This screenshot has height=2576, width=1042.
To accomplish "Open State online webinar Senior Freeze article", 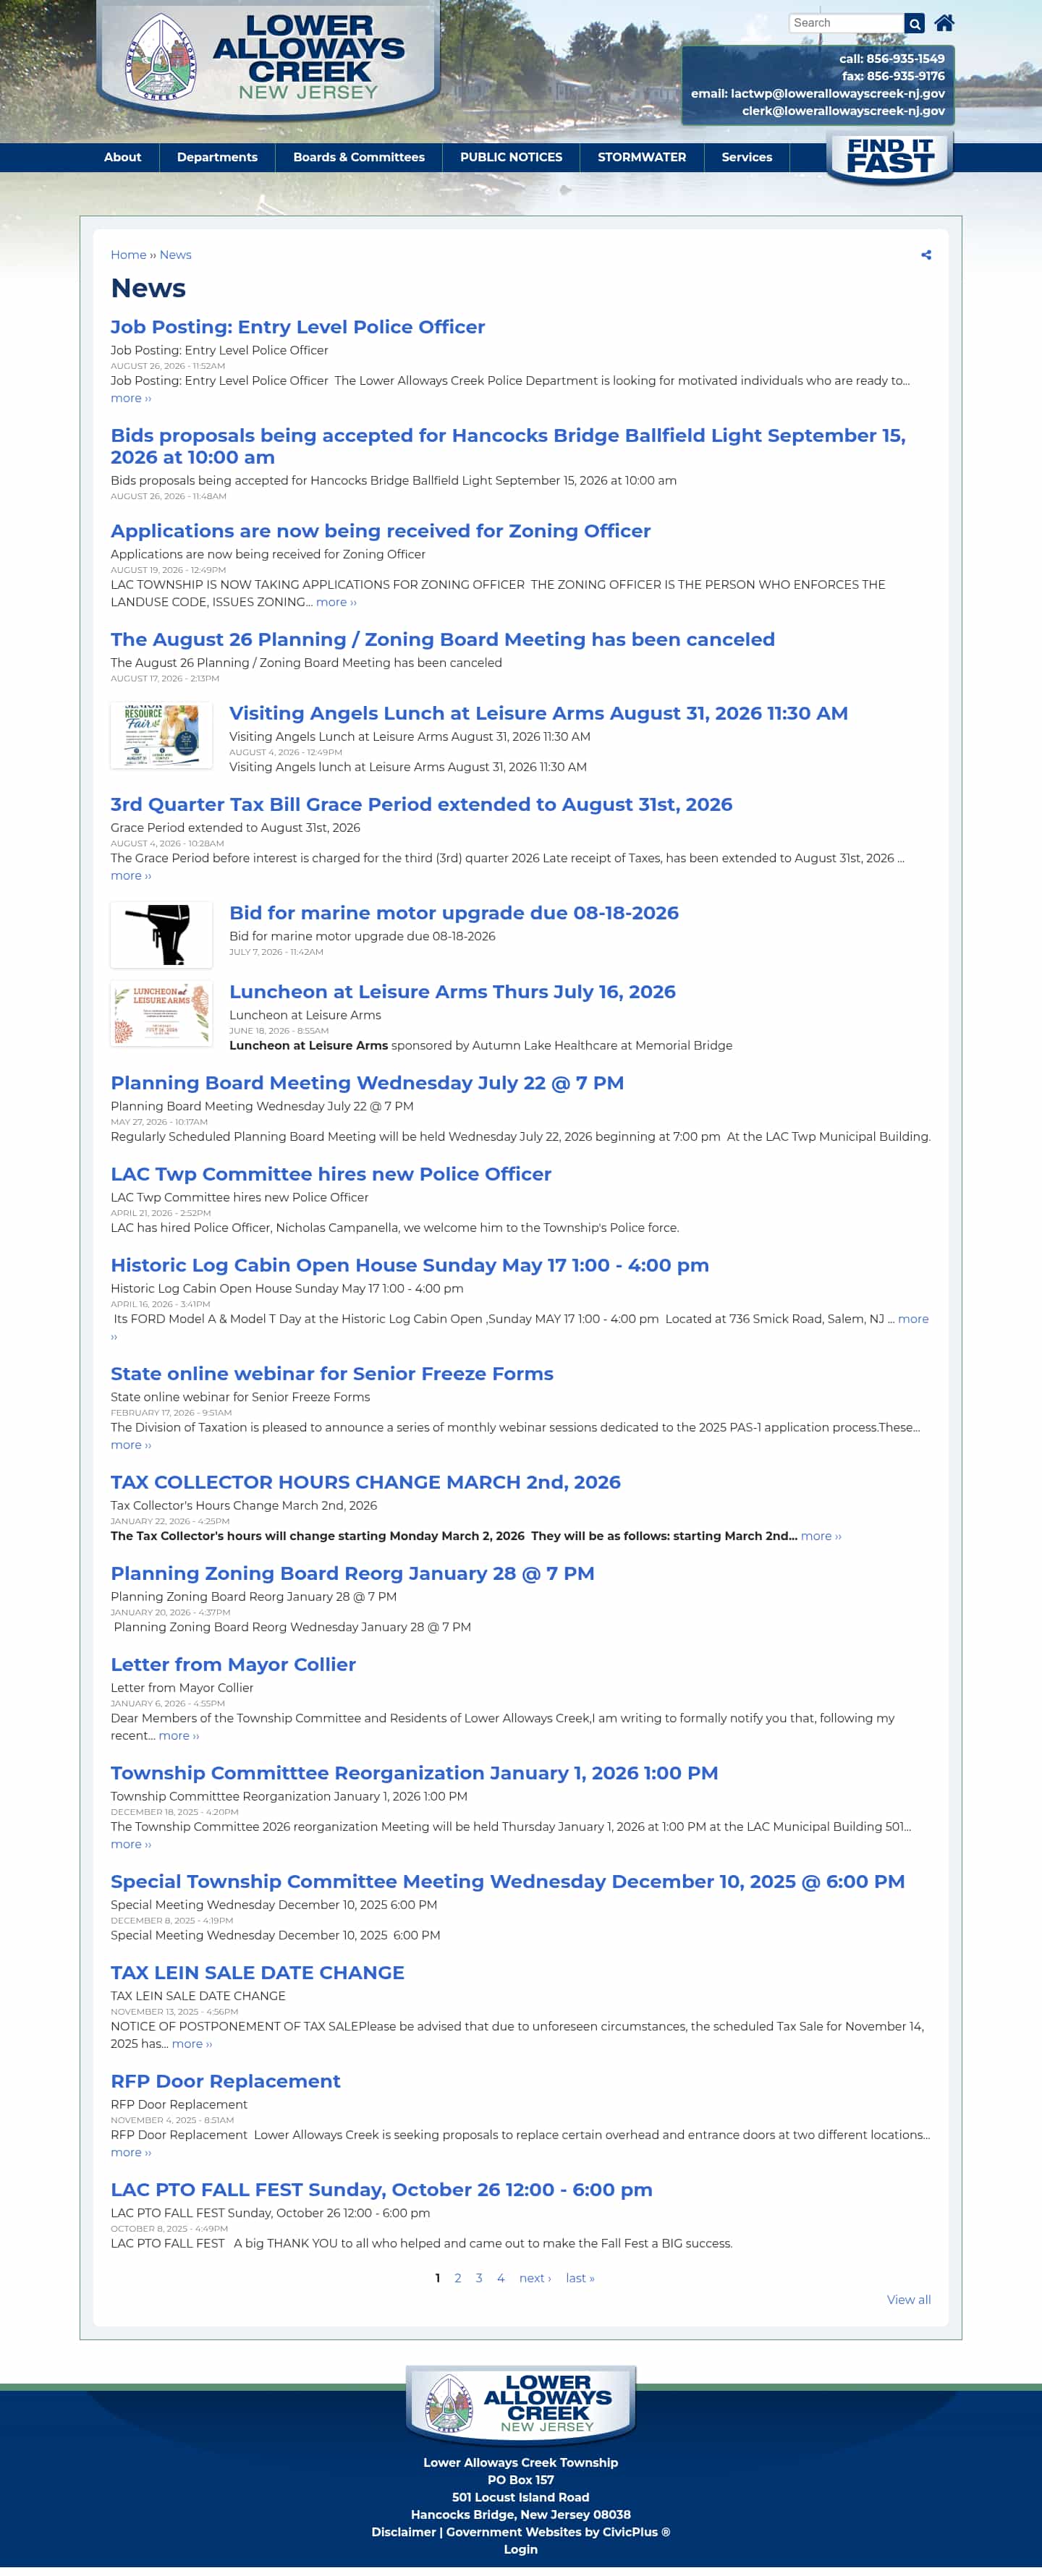I will click(x=332, y=1374).
